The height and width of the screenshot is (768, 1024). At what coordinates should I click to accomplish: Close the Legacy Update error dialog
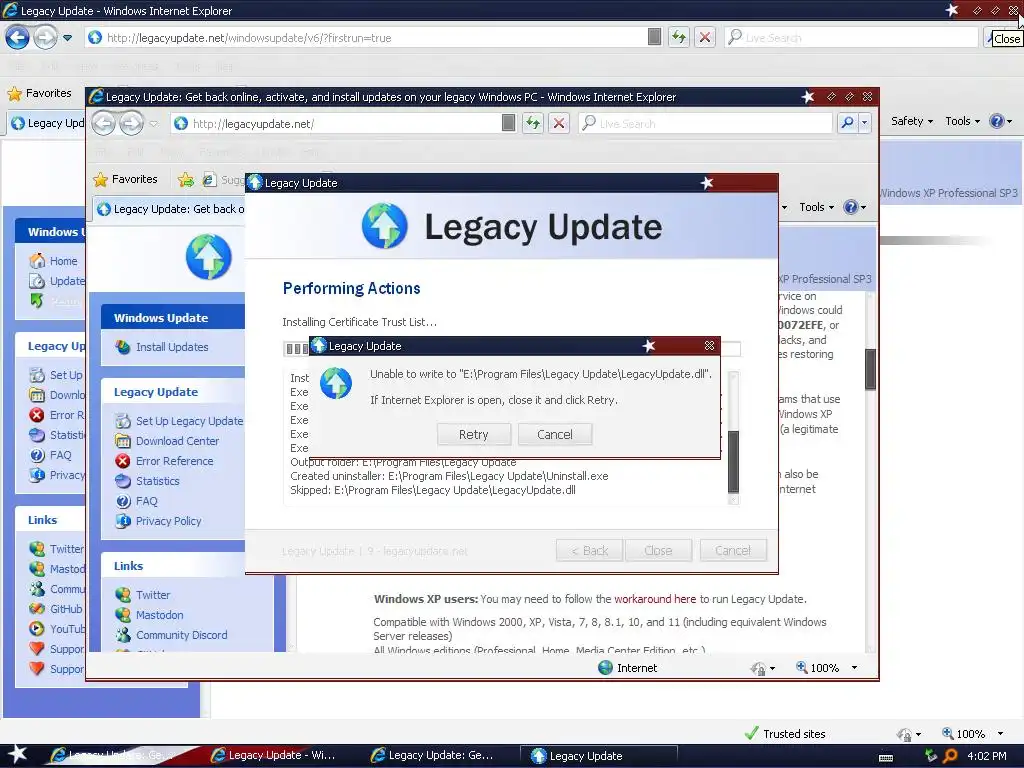pyautogui.click(x=709, y=345)
